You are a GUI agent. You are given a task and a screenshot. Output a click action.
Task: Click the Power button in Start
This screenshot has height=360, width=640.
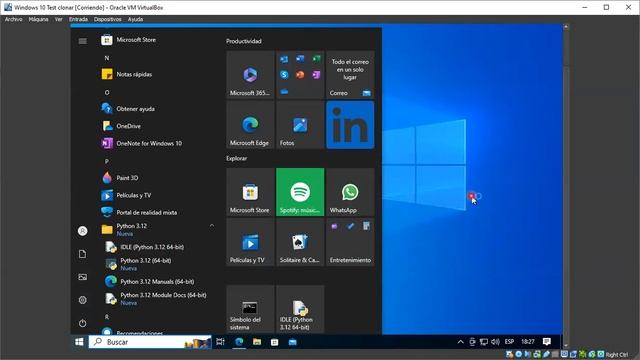[82, 323]
